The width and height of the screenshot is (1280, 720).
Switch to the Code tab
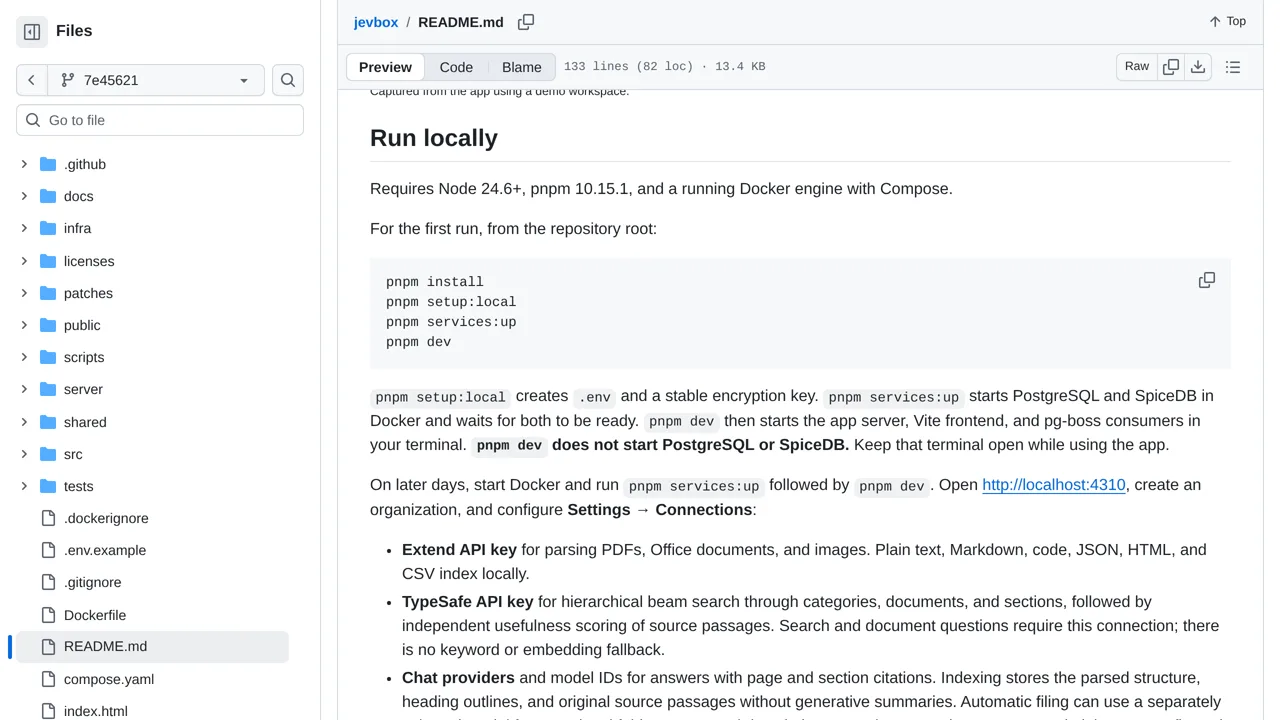pyautogui.click(x=456, y=67)
